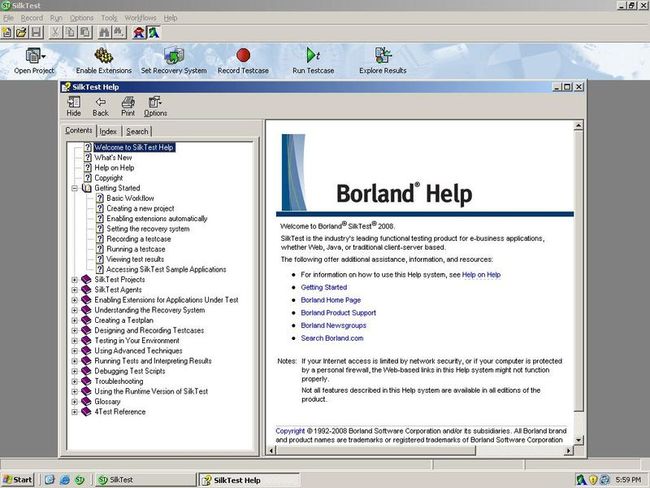The height and width of the screenshot is (488, 650).
Task: Click the Save toolbar icon
Action: [36, 32]
